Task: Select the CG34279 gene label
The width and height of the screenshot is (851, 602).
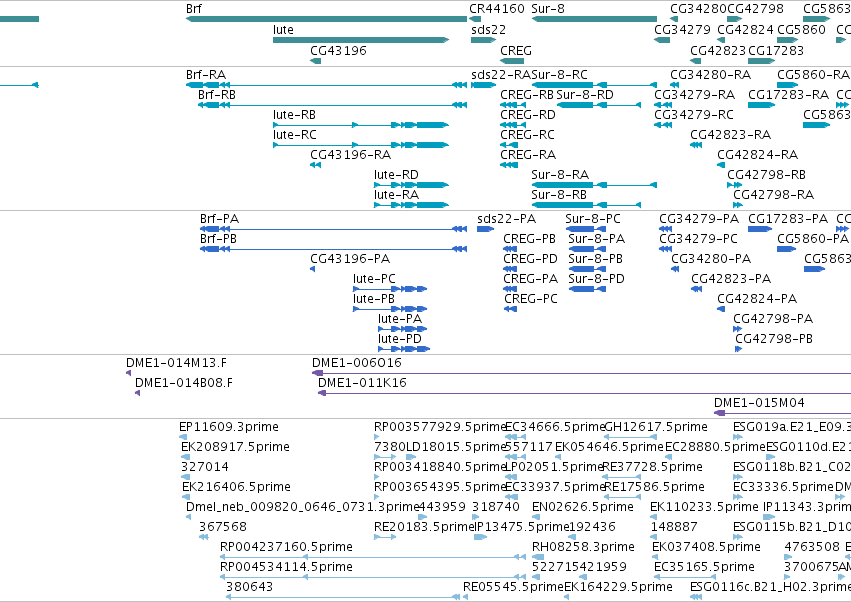Action: pos(682,29)
